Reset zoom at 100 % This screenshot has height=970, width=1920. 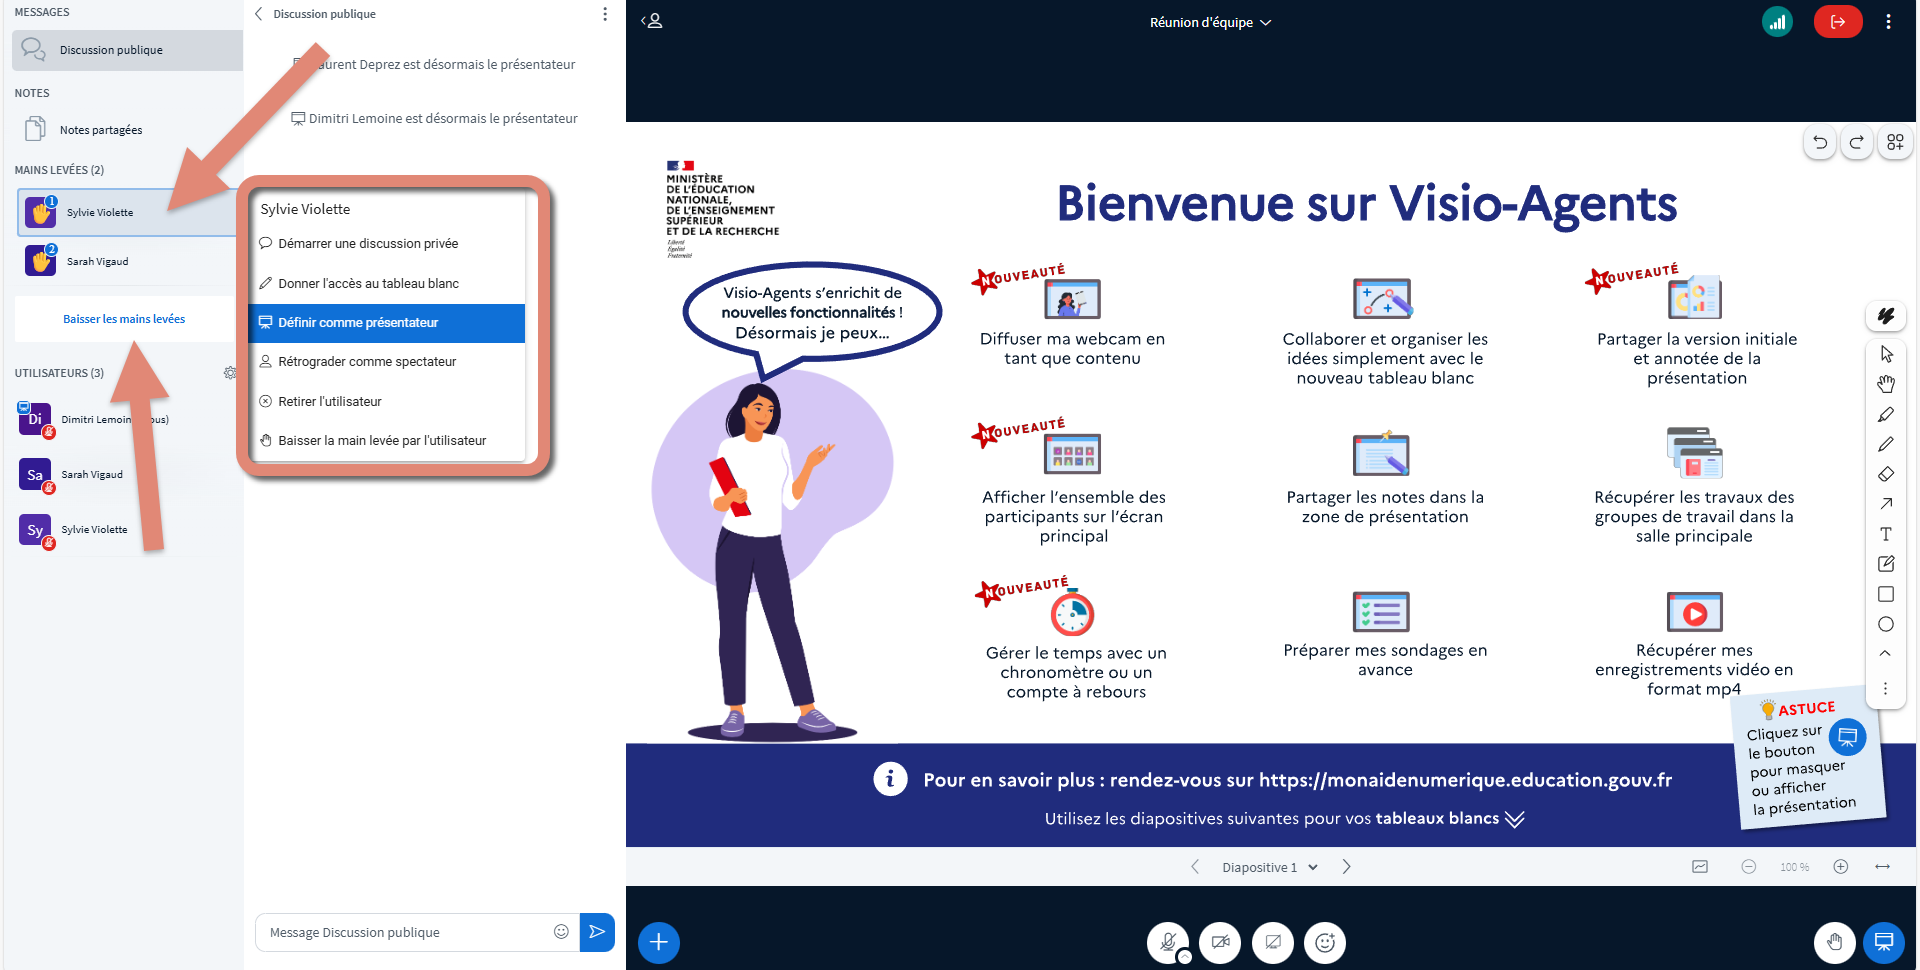coord(1794,867)
